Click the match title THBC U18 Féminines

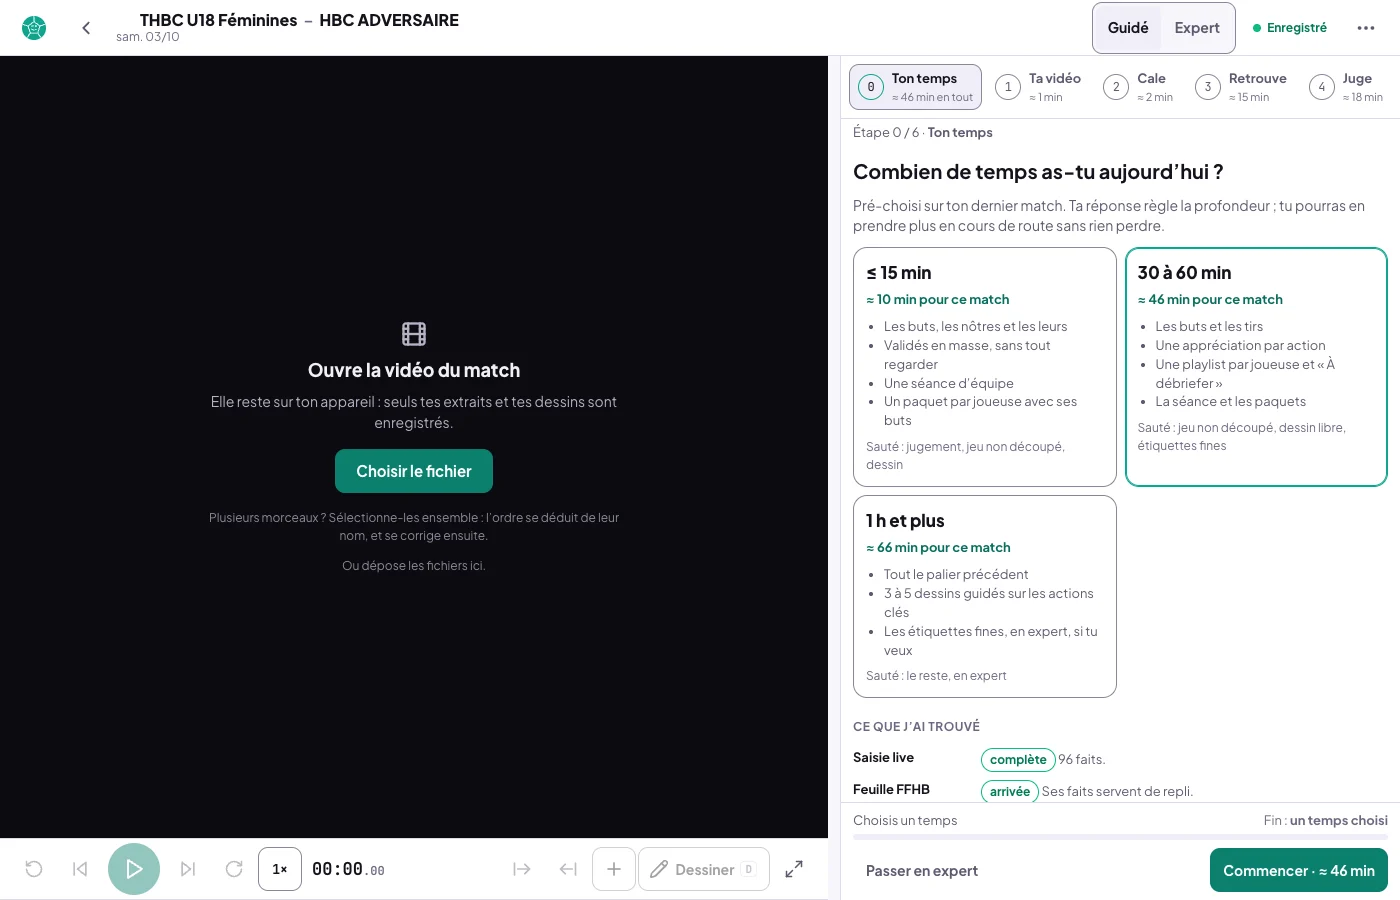click(219, 20)
